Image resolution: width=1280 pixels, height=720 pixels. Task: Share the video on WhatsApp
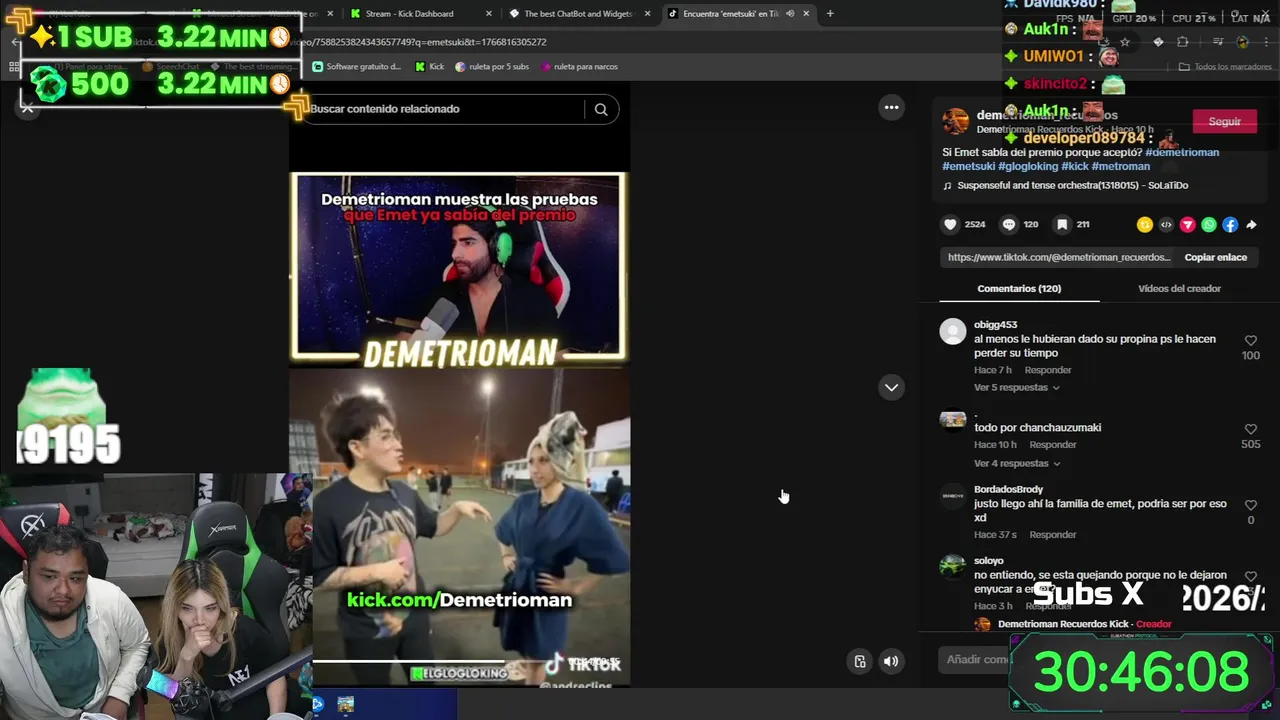[x=1209, y=225]
